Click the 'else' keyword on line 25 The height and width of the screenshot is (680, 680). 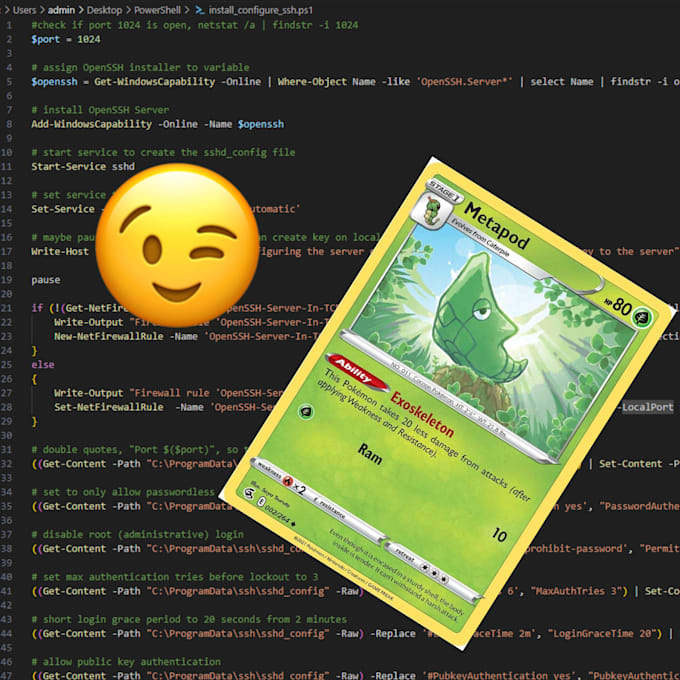(42, 365)
